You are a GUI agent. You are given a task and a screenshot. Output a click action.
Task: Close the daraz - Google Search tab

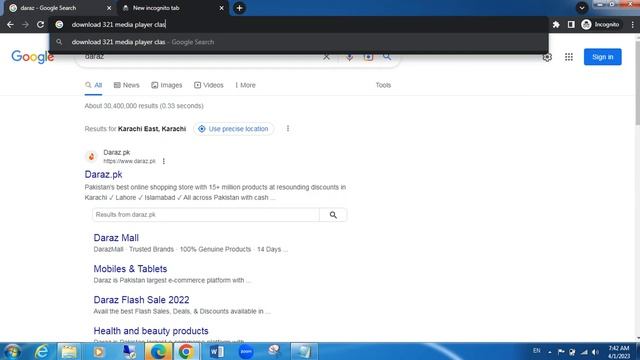pyautogui.click(x=109, y=8)
